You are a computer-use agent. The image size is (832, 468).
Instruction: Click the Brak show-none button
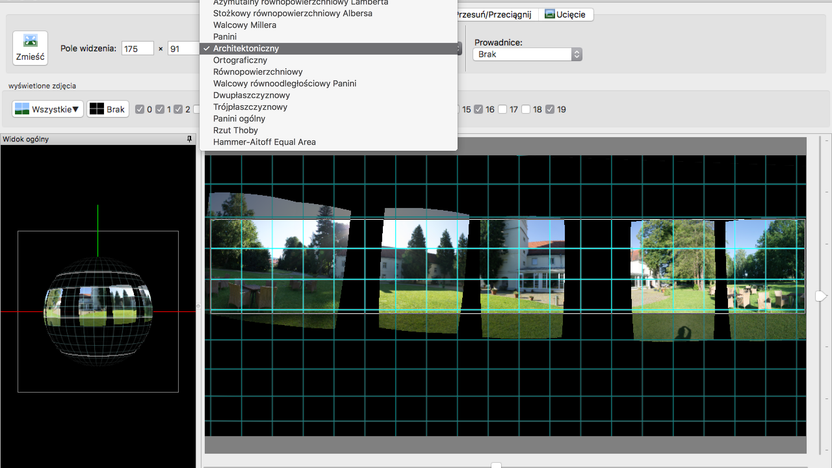click(108, 109)
